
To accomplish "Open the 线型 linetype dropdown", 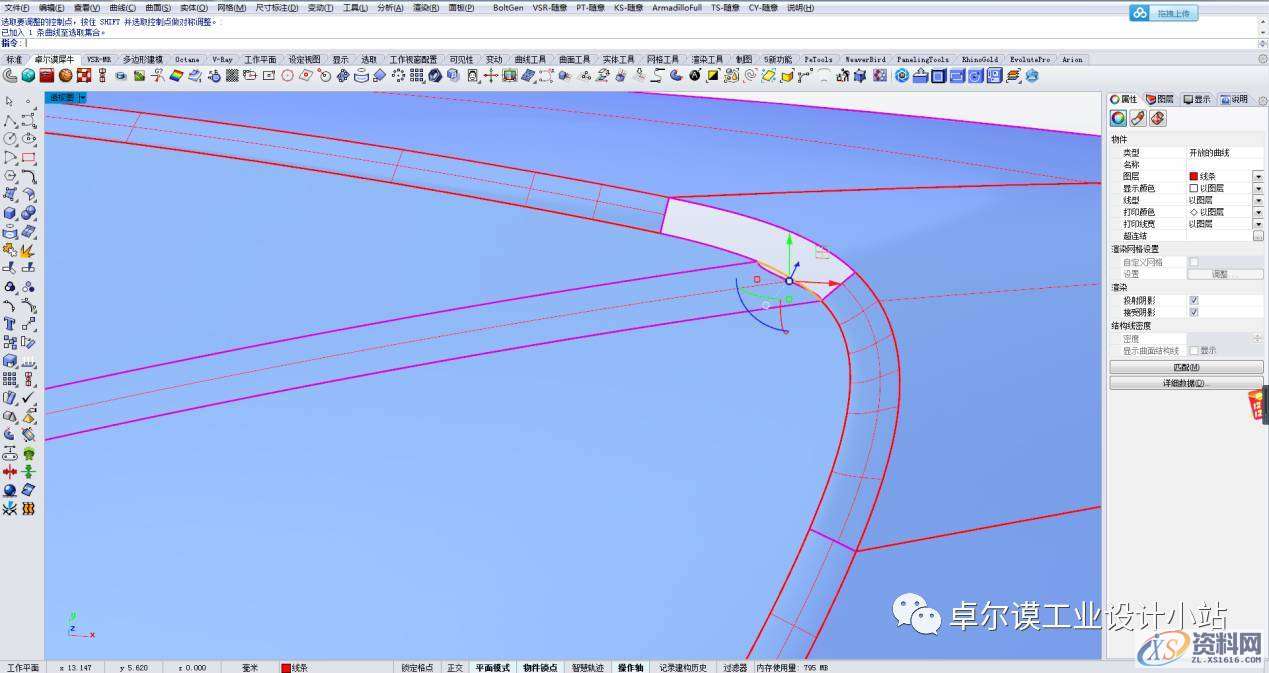I will click(x=1258, y=200).
